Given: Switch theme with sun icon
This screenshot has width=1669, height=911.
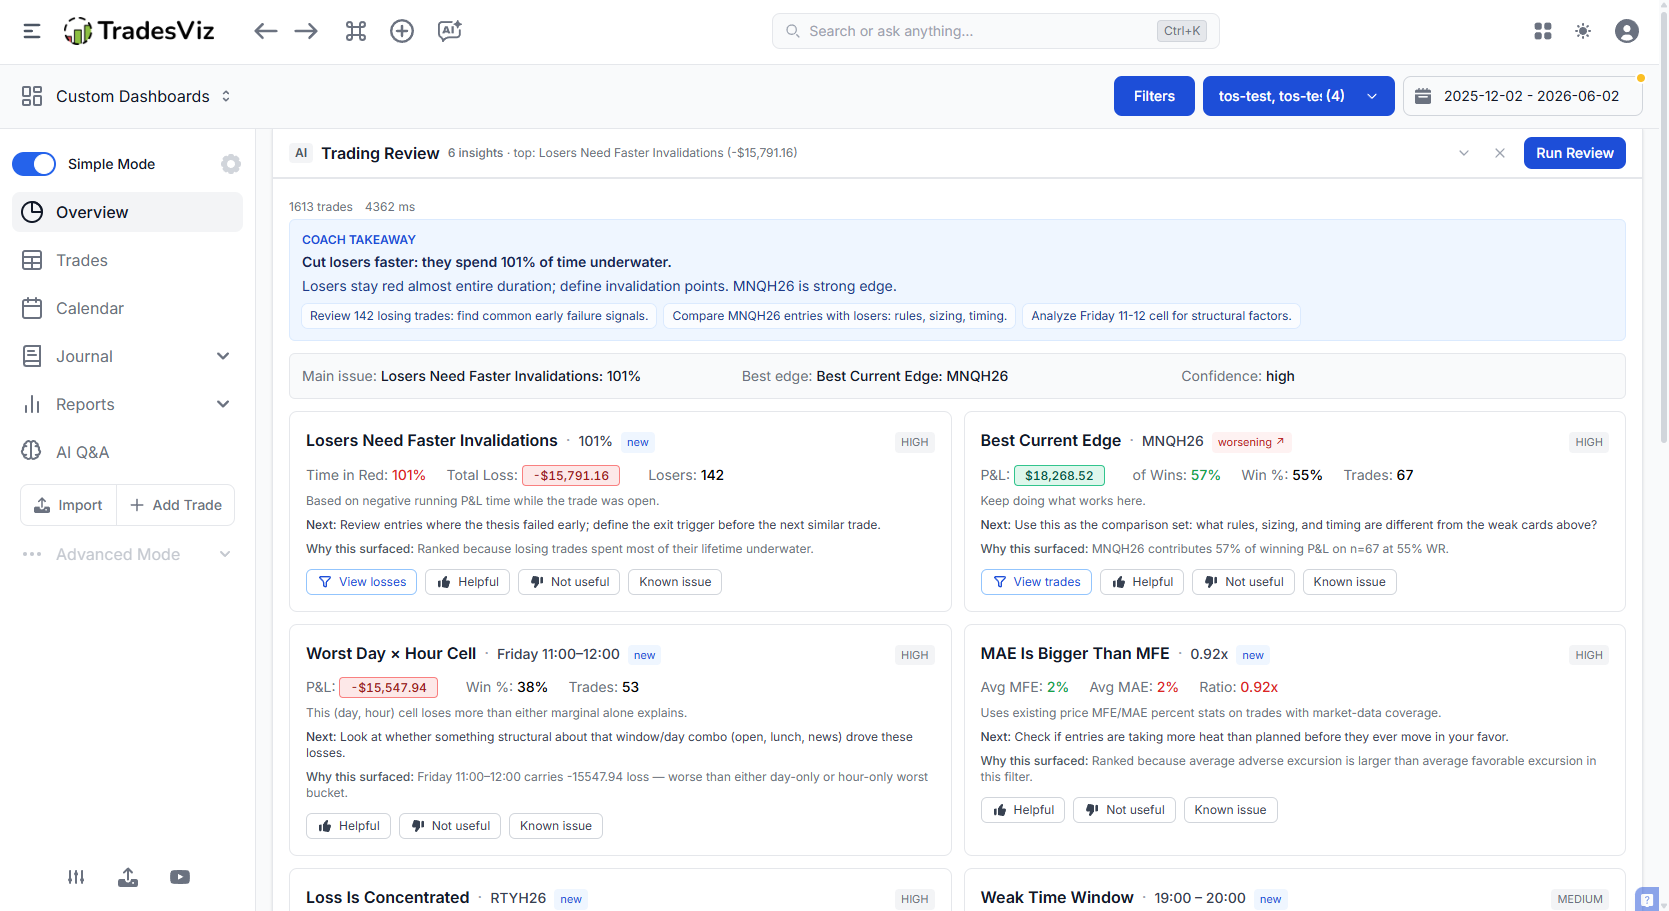Looking at the screenshot, I should click(1583, 31).
